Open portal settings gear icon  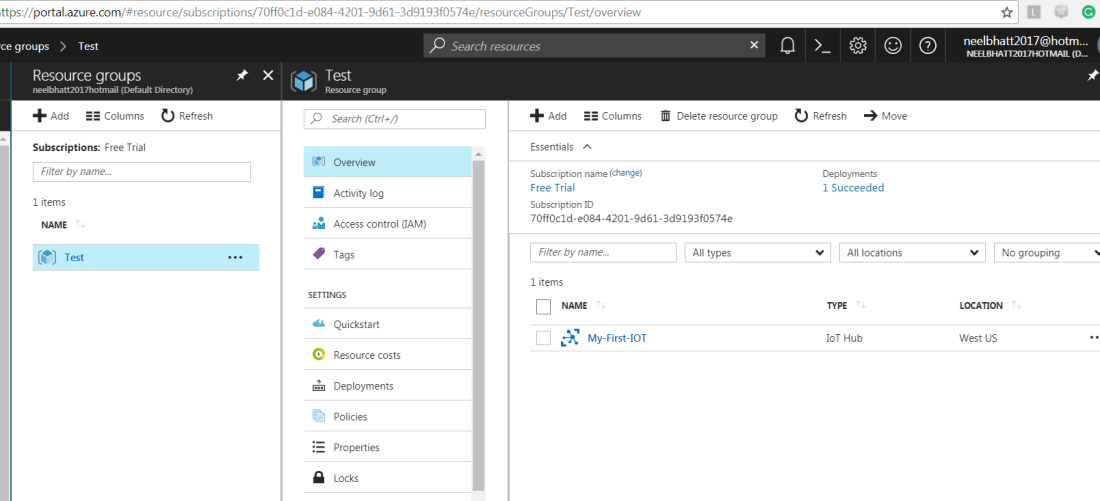(857, 46)
